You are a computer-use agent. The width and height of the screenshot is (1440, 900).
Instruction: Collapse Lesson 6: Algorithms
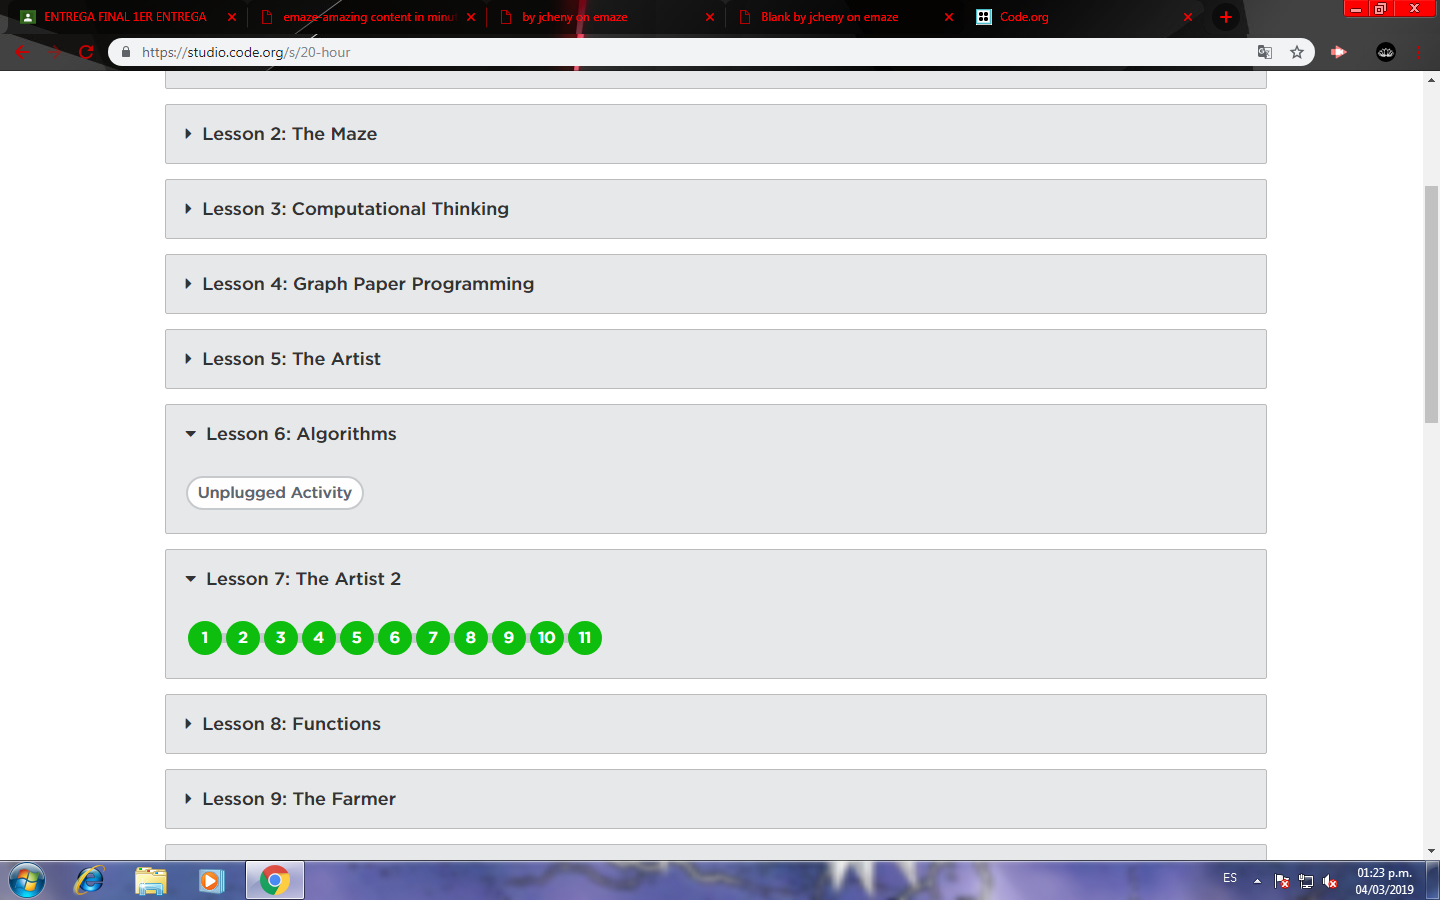point(291,434)
